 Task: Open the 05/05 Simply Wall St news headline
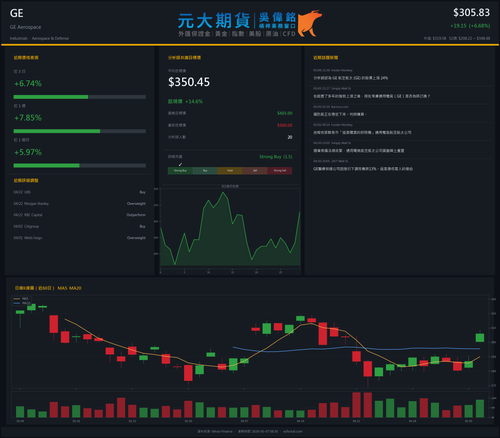pyautogui.click(x=372, y=96)
